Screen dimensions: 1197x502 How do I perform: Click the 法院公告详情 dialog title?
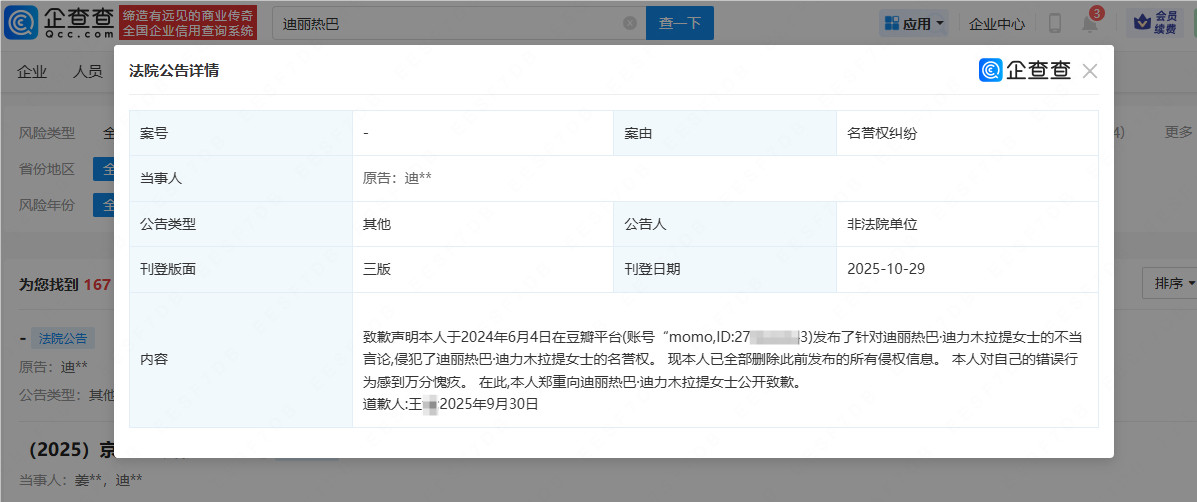tap(175, 71)
